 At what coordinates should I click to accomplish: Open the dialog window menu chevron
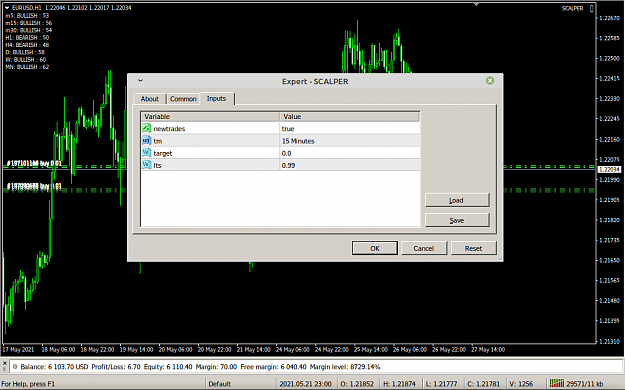click(x=140, y=81)
